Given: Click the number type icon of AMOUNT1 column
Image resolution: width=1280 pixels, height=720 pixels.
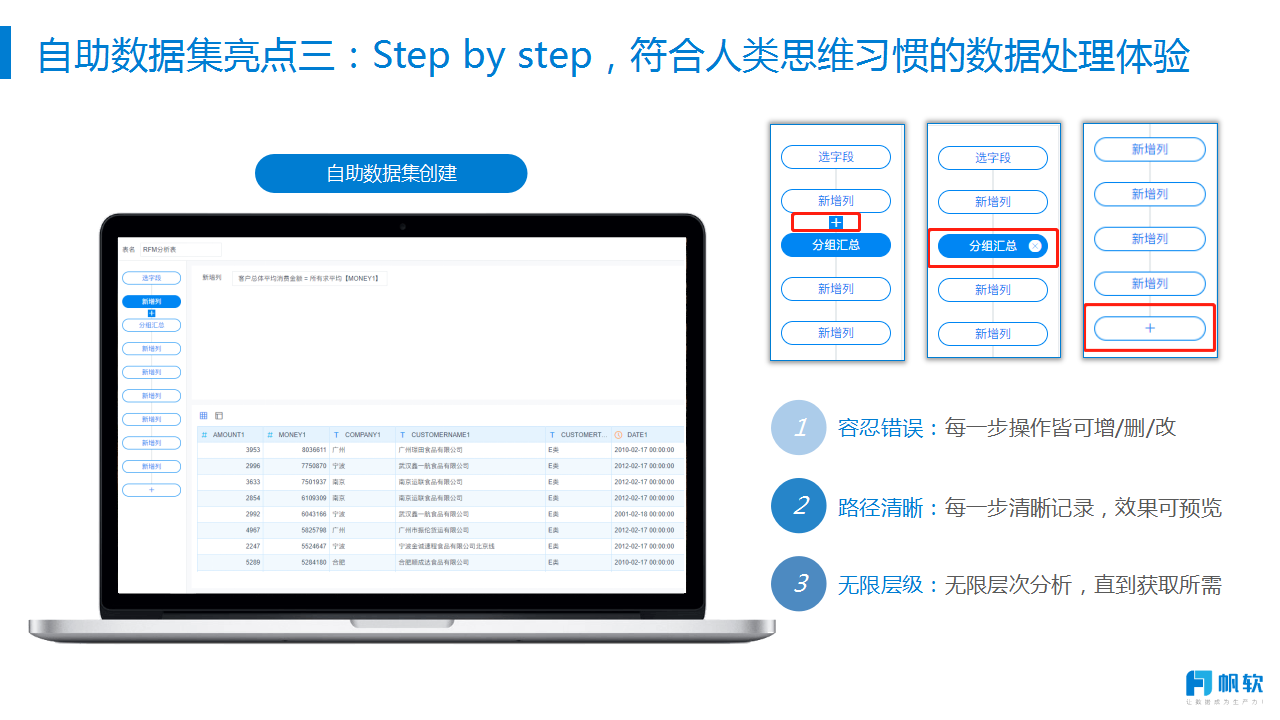Looking at the screenshot, I should [x=205, y=435].
